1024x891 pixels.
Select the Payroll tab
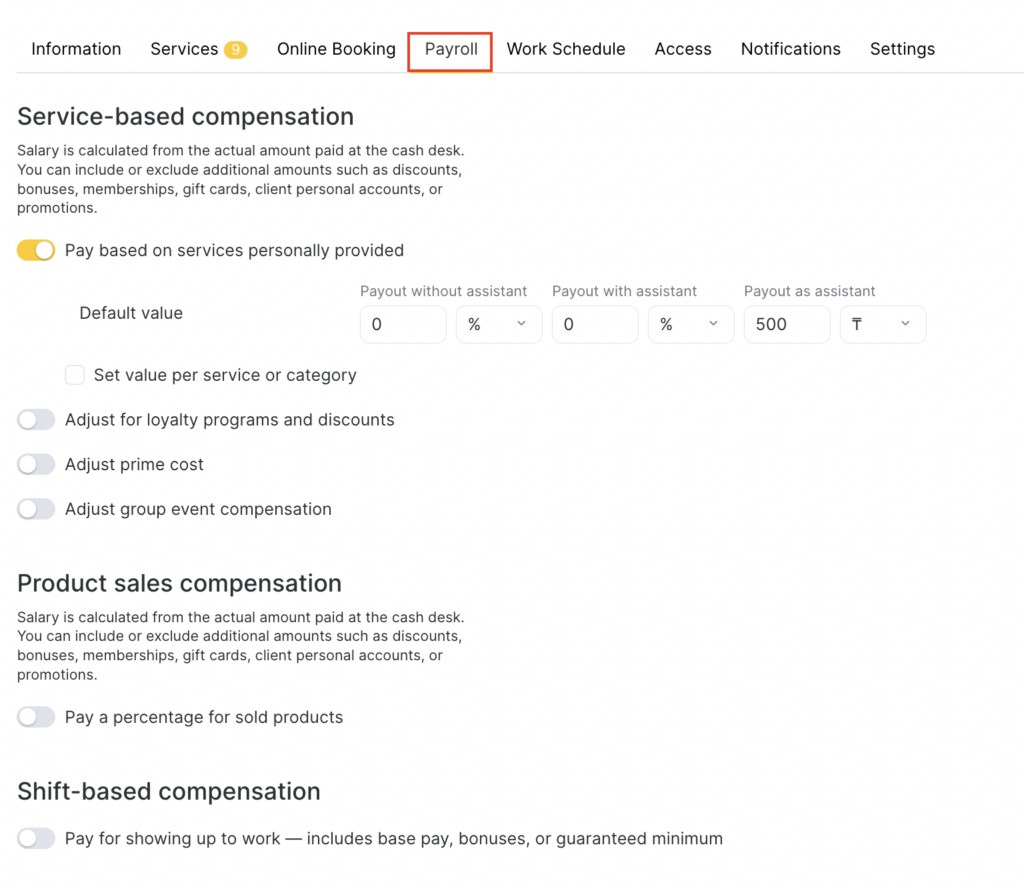point(451,49)
